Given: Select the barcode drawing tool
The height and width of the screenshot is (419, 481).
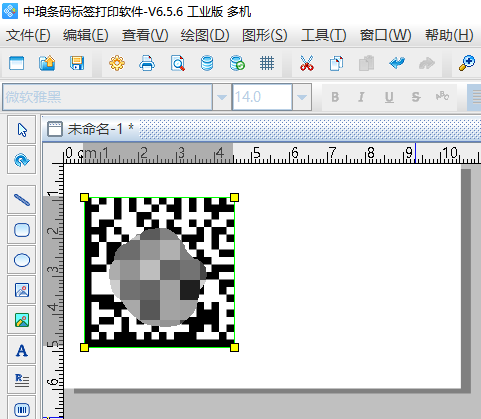Looking at the screenshot, I should point(22,409).
